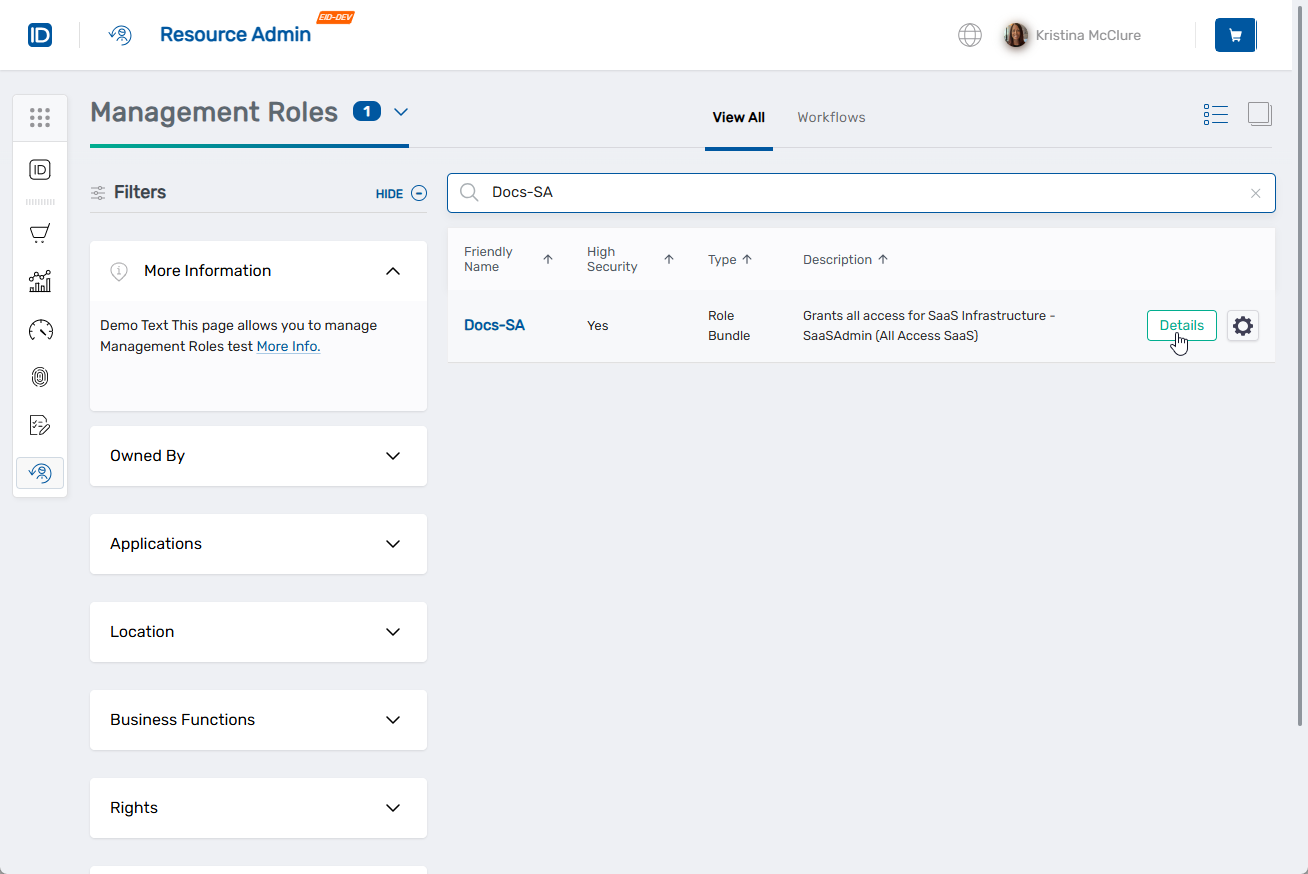Switch to card view layout

point(1259,114)
